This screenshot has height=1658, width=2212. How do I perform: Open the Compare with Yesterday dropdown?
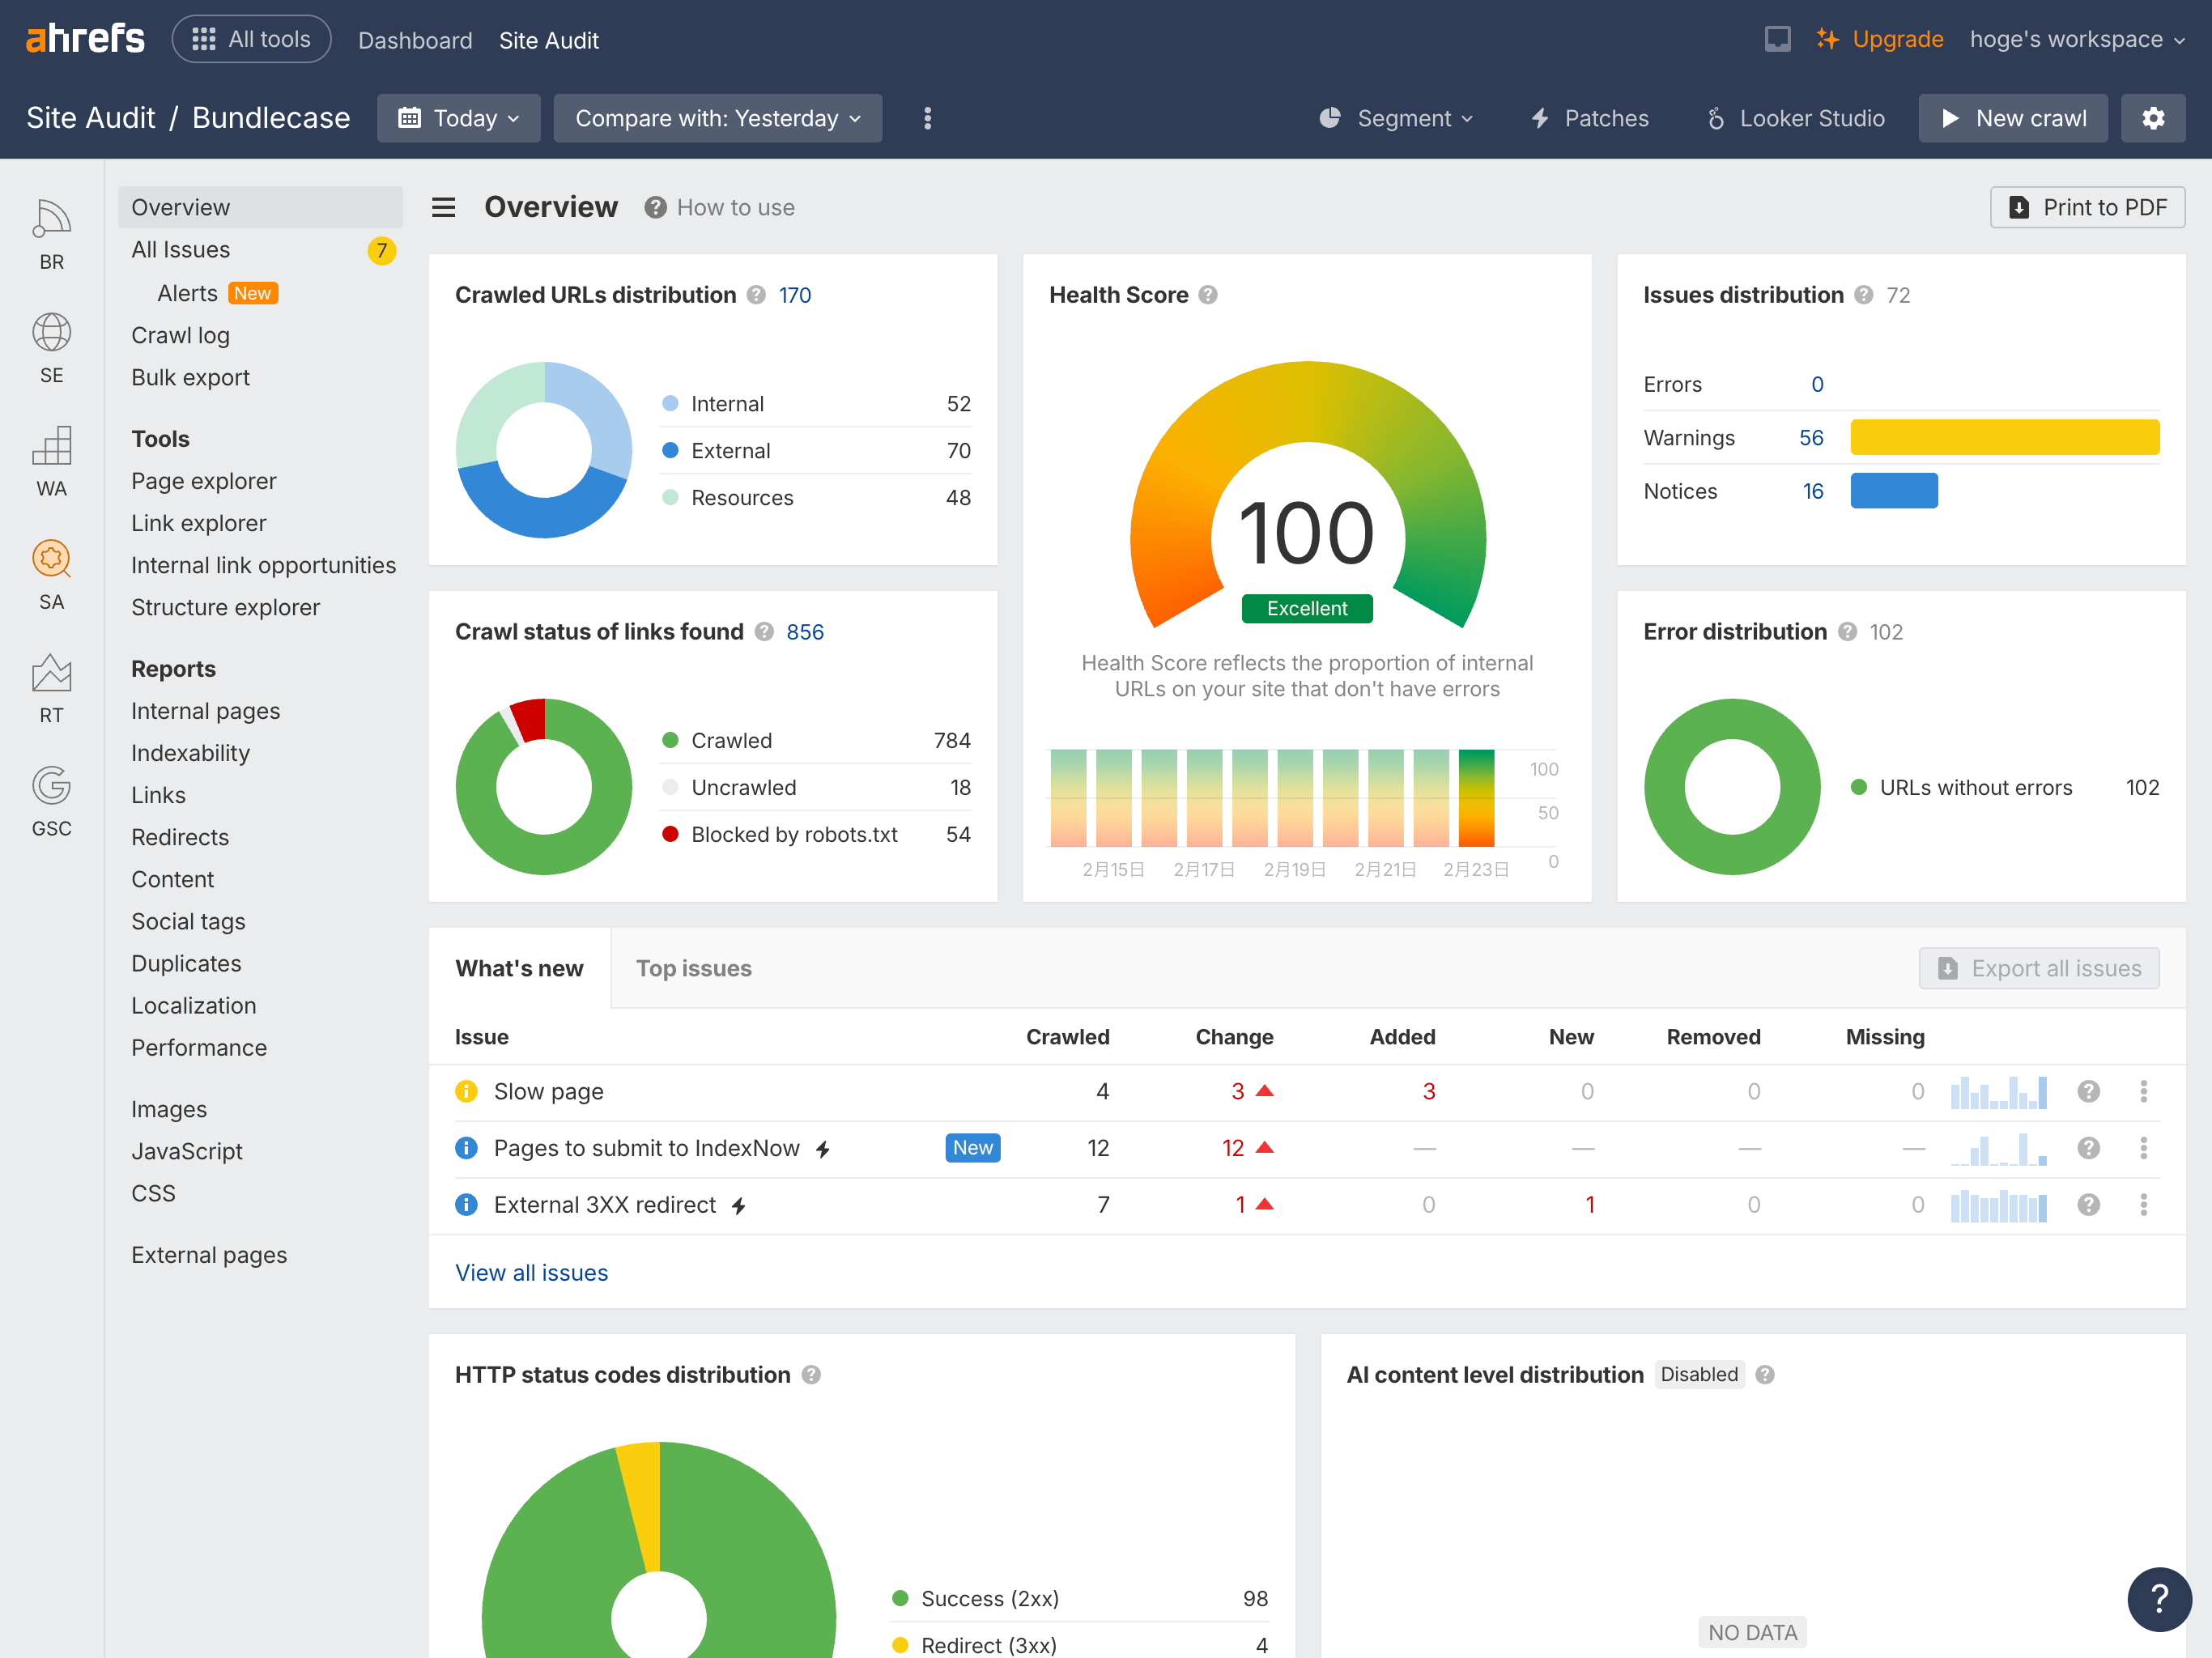[x=716, y=118]
